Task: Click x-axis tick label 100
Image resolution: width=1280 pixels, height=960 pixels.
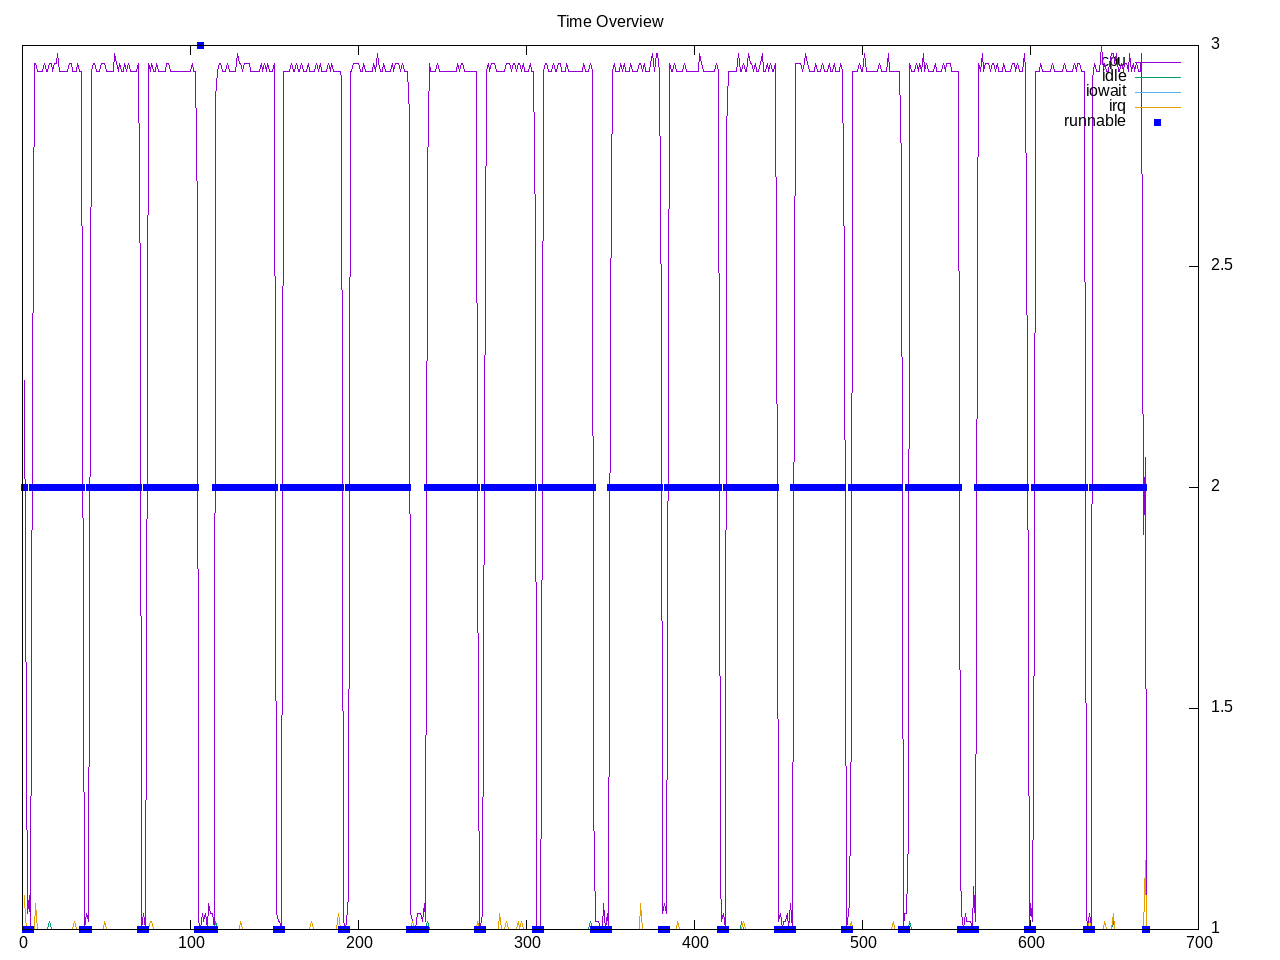Action: click(x=191, y=942)
